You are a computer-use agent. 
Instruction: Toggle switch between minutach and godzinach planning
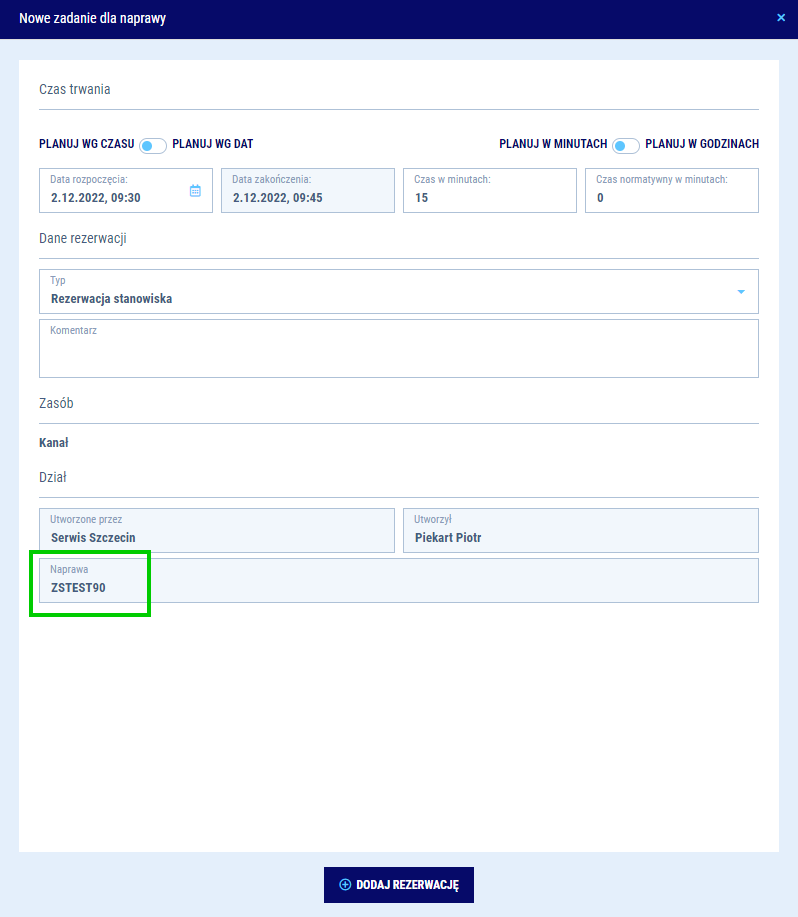(626, 145)
